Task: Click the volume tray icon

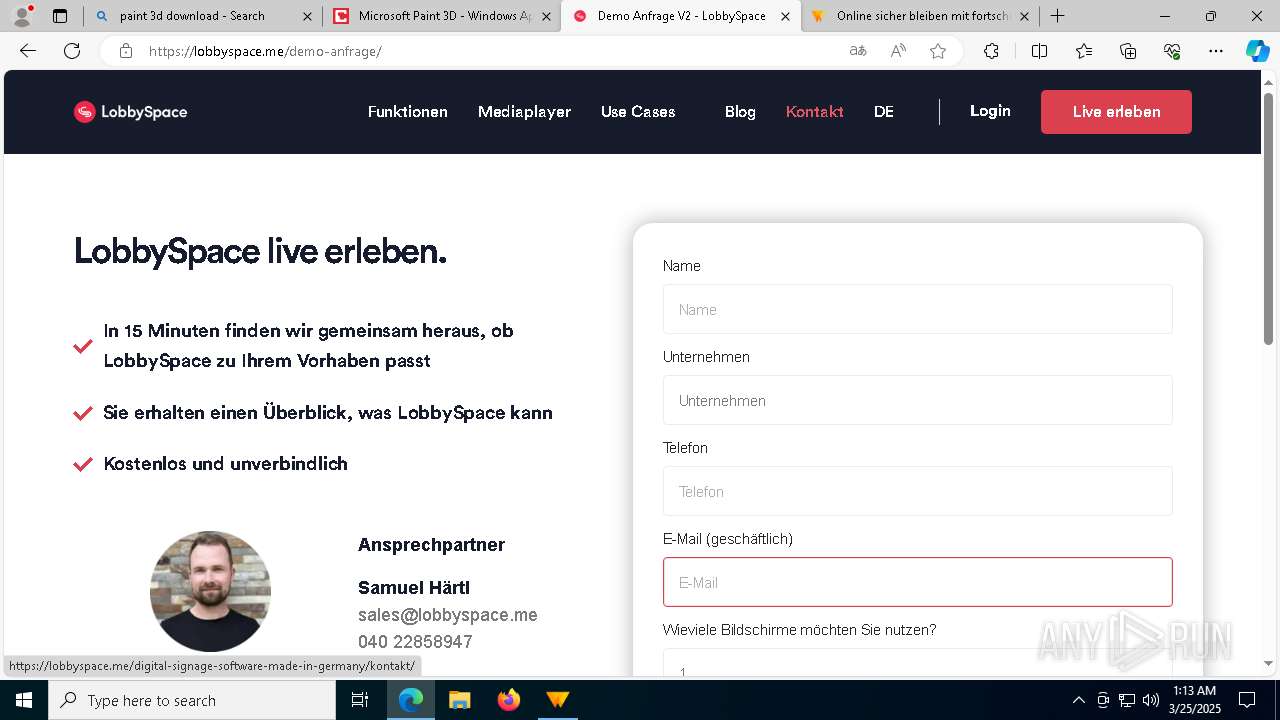Action: point(1151,700)
